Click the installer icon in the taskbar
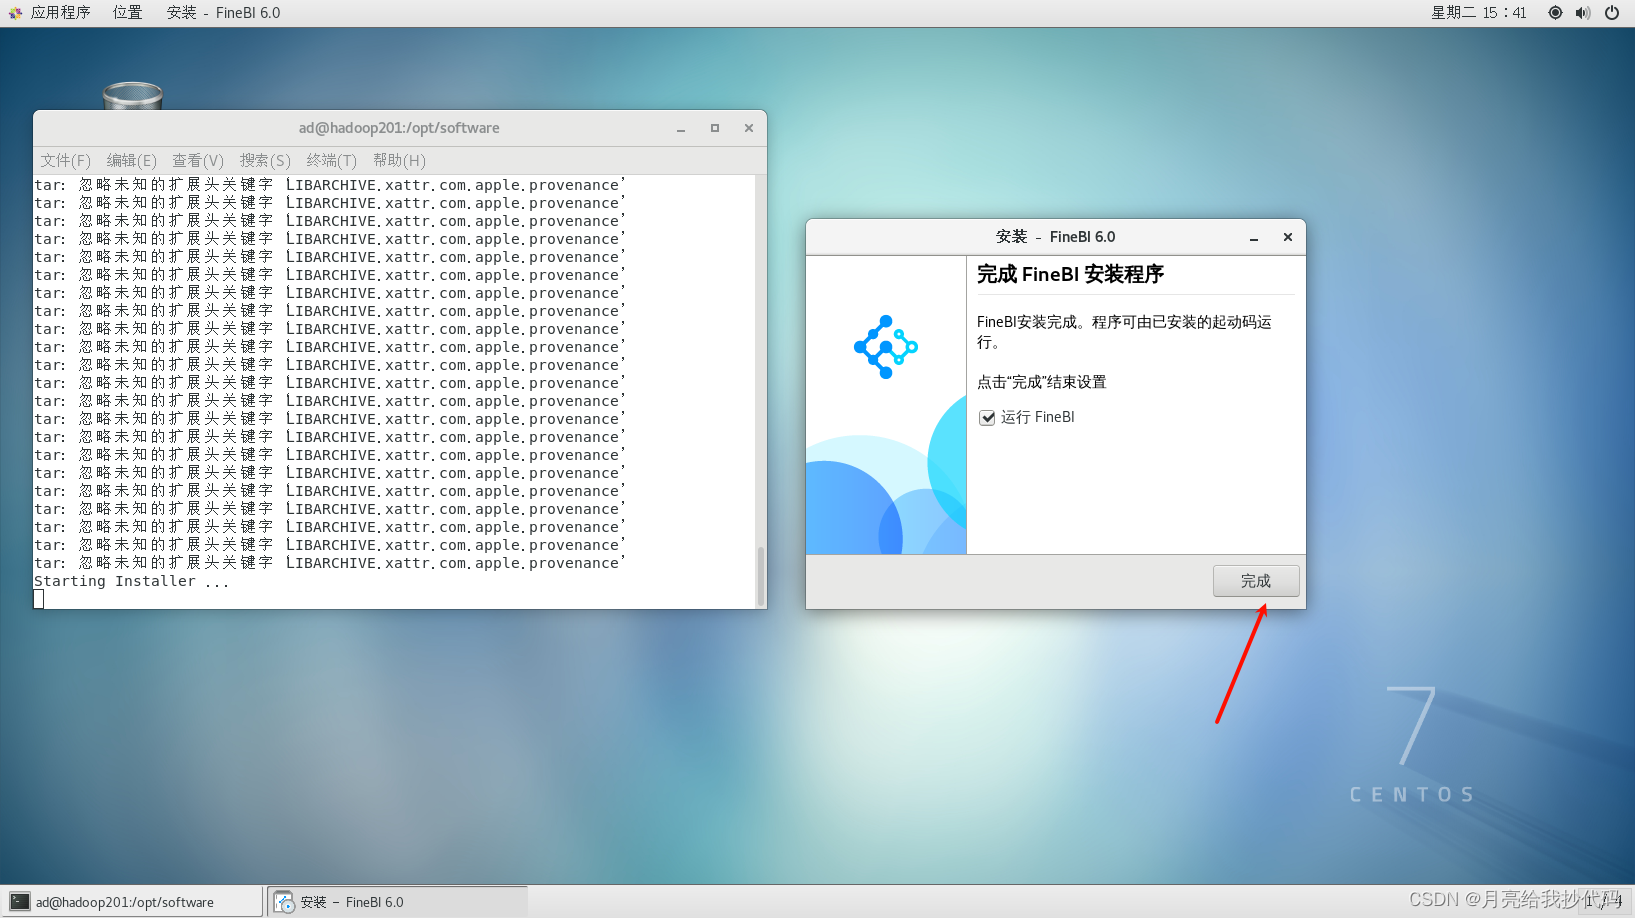Viewport: 1635px width, 918px height. [285, 902]
